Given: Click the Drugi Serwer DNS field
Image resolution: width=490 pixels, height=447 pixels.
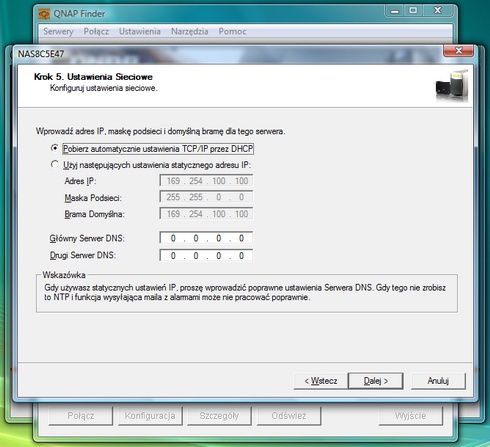Looking at the screenshot, I should tap(206, 256).
